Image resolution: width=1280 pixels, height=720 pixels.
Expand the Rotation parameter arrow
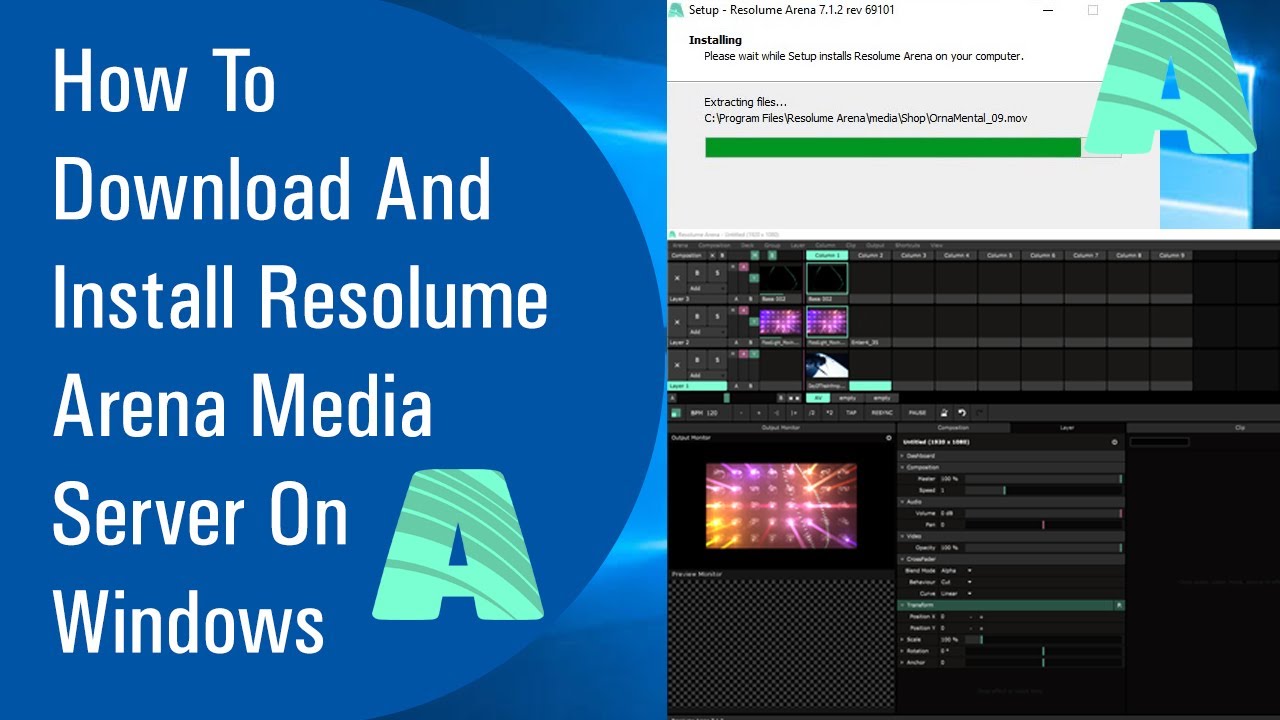coord(902,651)
